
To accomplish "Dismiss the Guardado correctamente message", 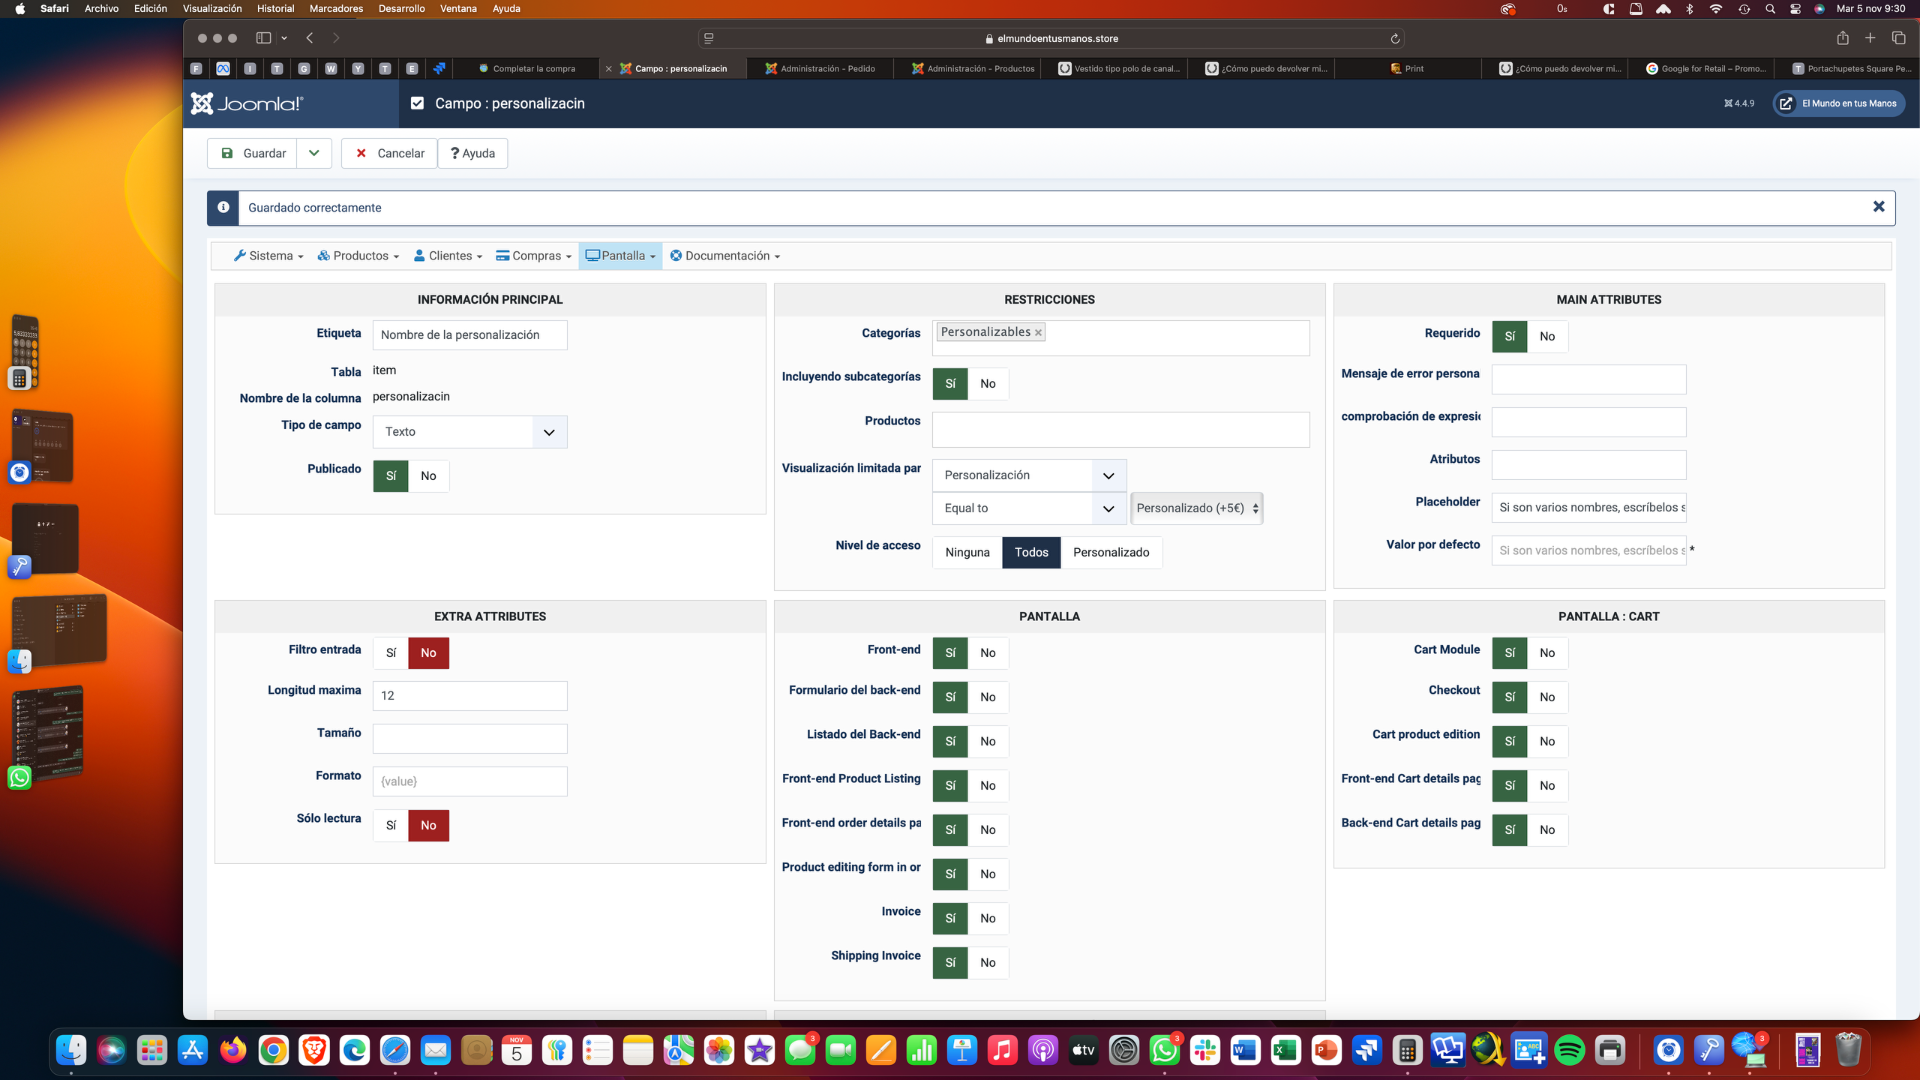I will [x=1878, y=207].
